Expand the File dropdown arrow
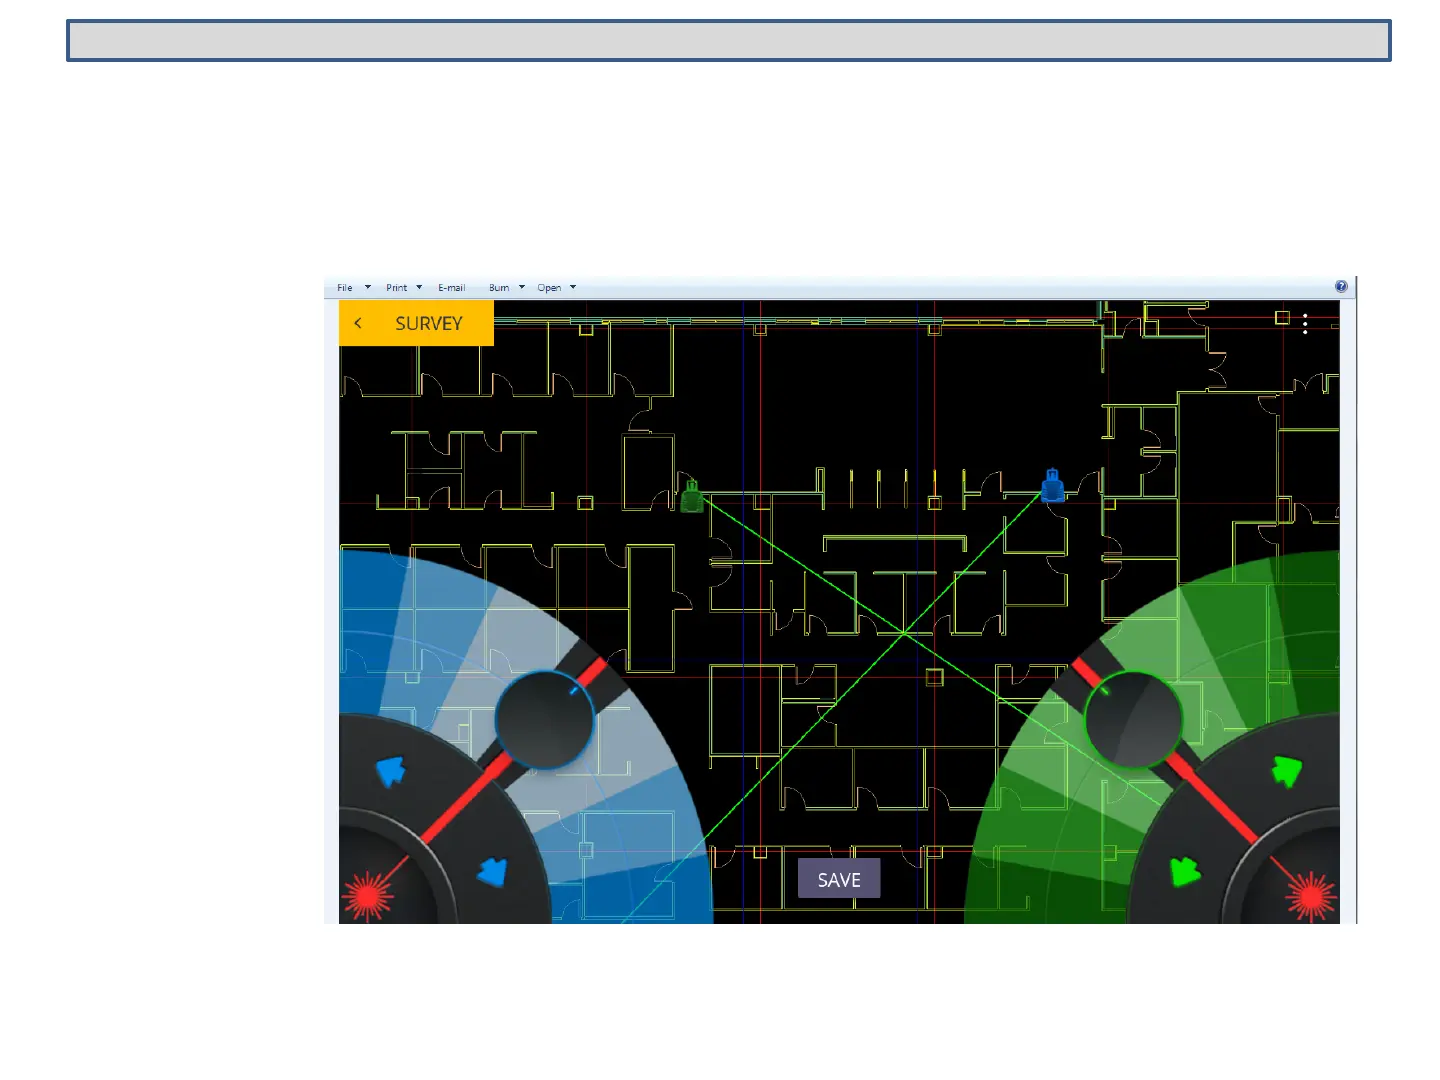 tap(368, 287)
